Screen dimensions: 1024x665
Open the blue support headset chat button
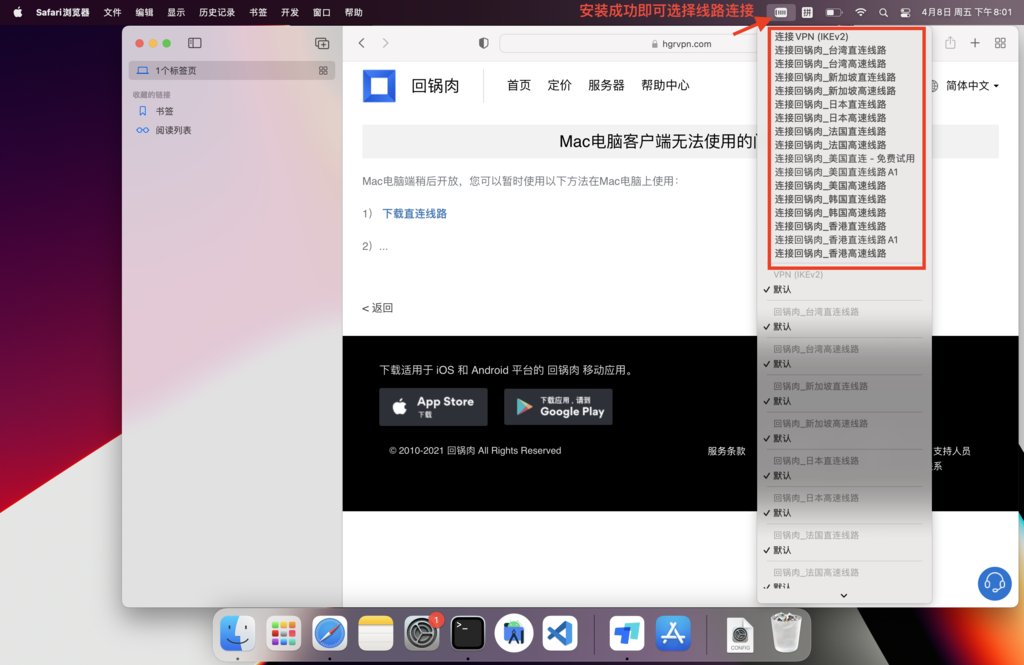[994, 583]
